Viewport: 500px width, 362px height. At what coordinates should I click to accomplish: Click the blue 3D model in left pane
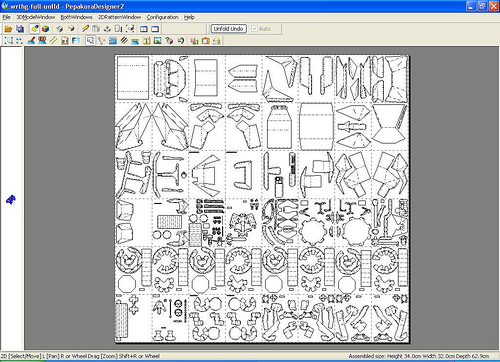tap(11, 200)
